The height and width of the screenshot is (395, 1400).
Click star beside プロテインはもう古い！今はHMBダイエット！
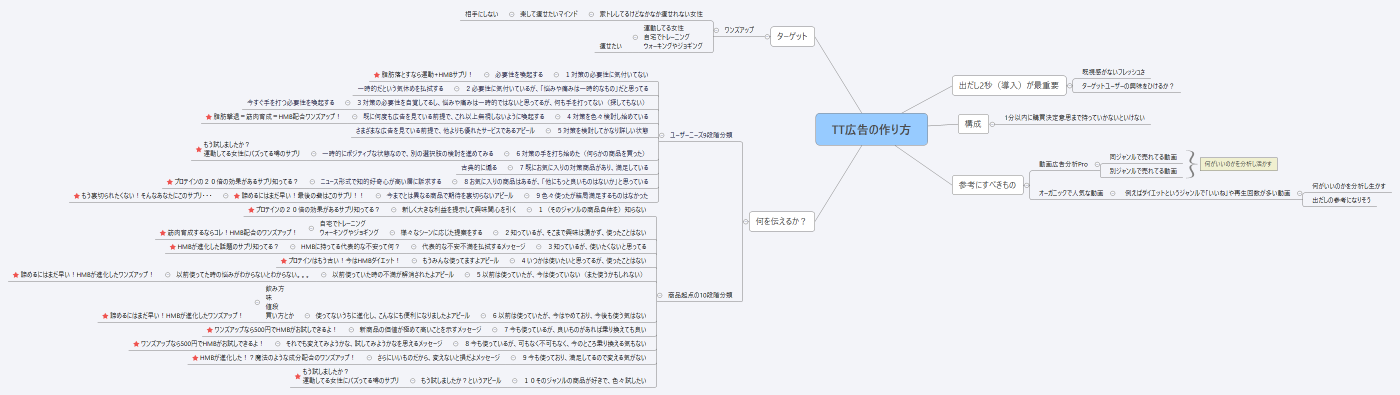283,260
